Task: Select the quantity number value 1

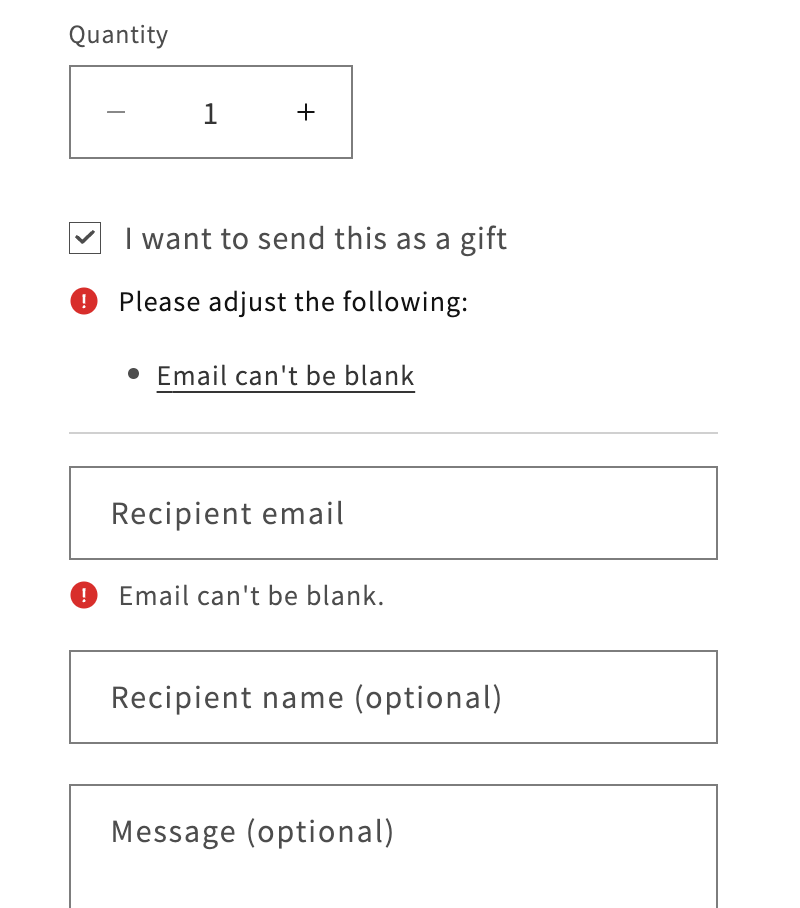Action: point(210,113)
